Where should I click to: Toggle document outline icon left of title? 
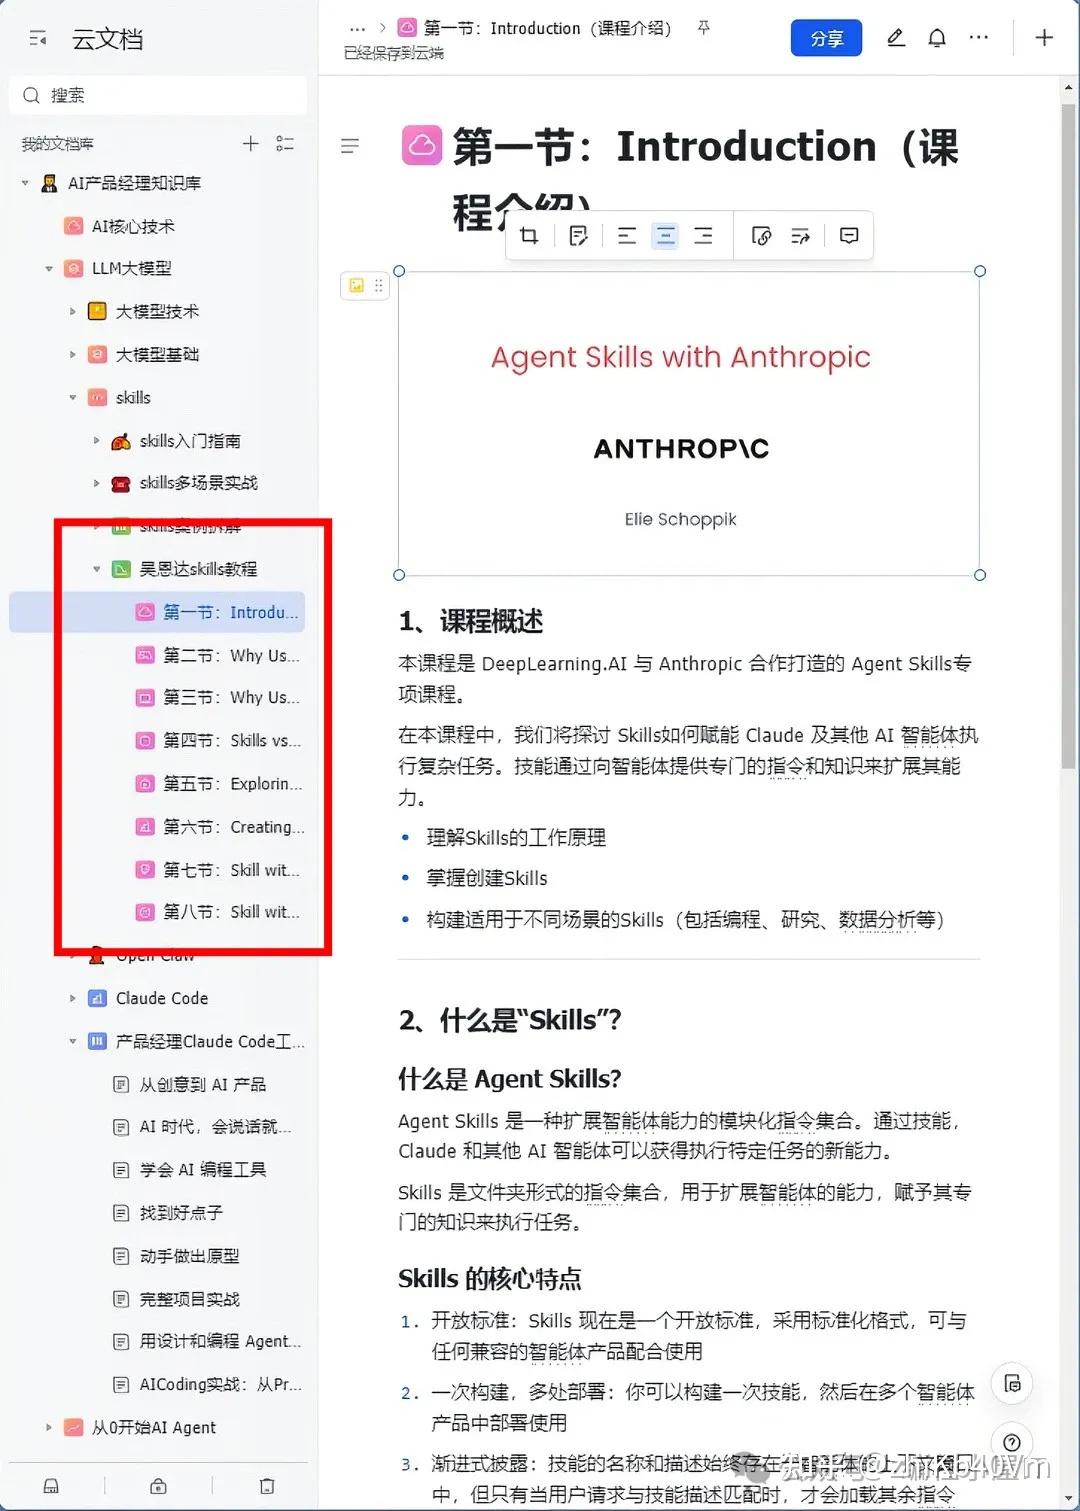pos(350,146)
